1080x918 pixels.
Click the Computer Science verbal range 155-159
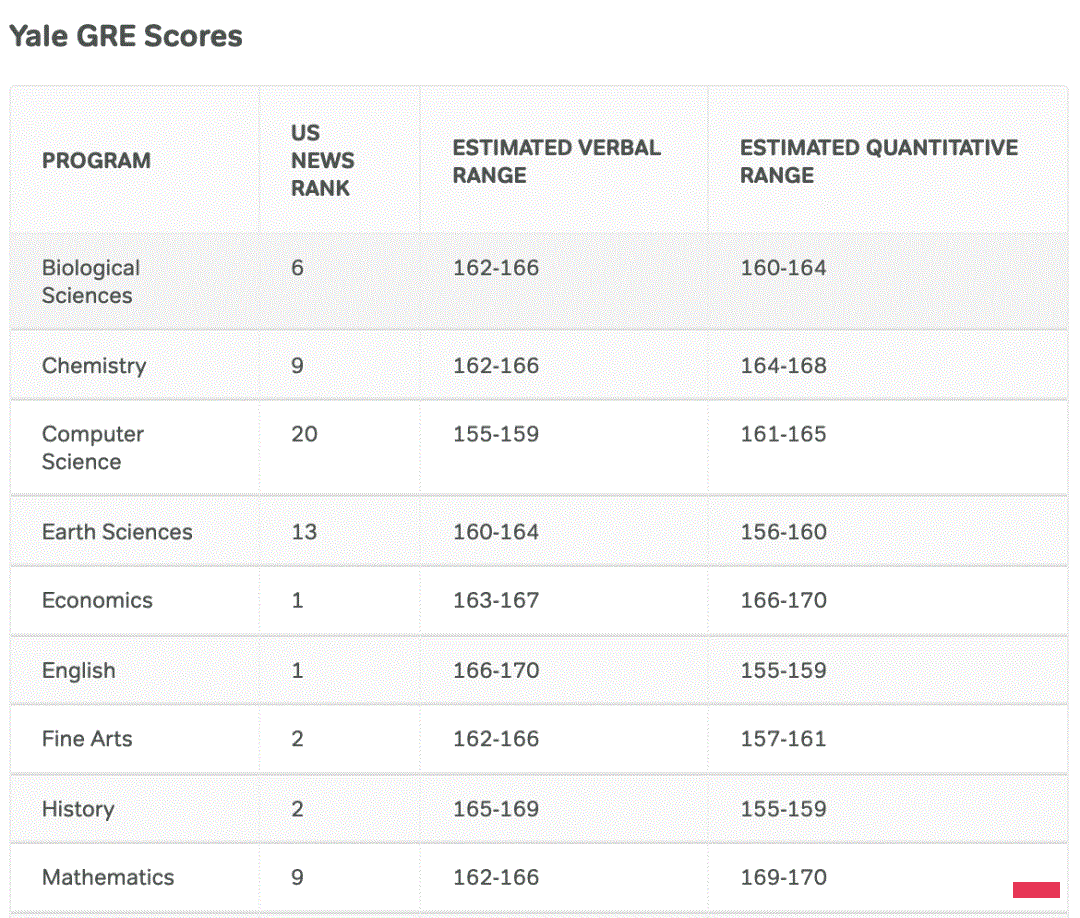pos(496,434)
